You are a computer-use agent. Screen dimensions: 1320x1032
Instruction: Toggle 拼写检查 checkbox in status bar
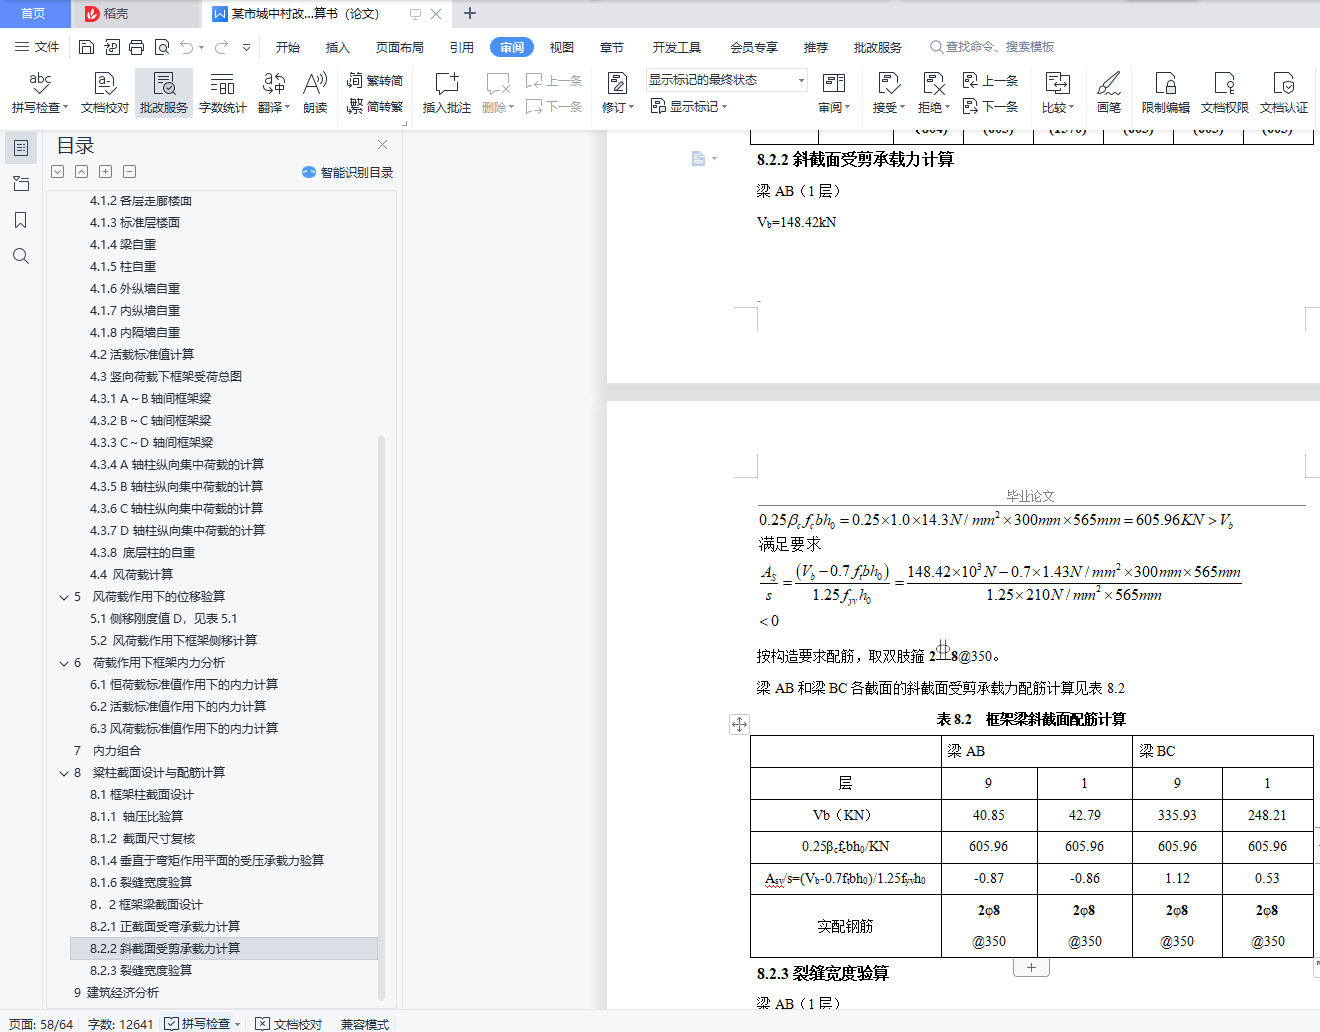tap(172, 1024)
